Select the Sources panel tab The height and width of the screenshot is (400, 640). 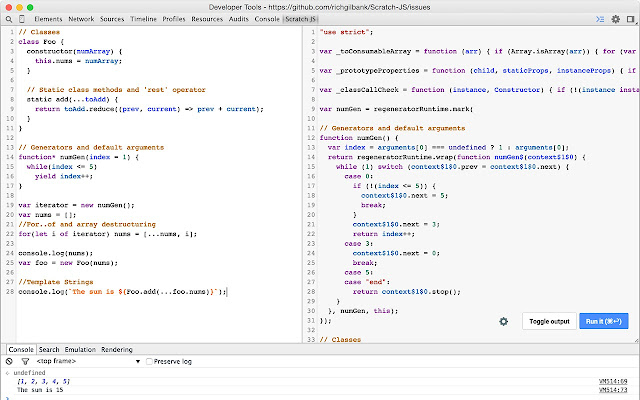(x=112, y=19)
